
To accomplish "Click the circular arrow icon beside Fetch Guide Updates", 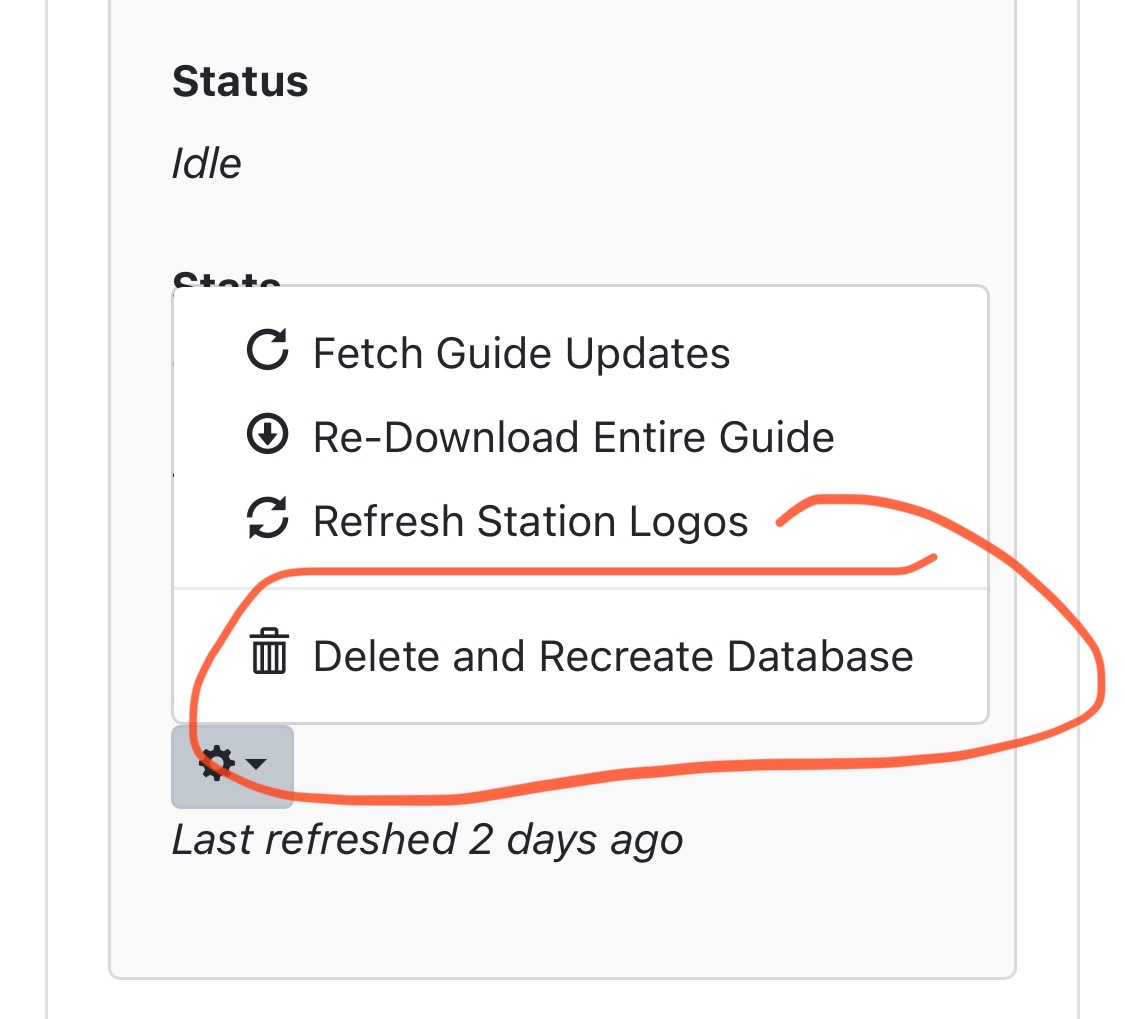I will pyautogui.click(x=267, y=351).
